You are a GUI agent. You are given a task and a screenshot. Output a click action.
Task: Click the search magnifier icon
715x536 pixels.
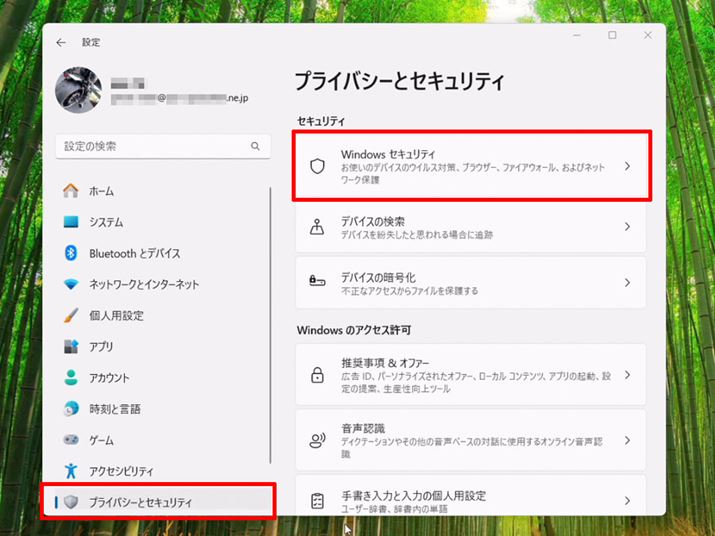tap(255, 146)
